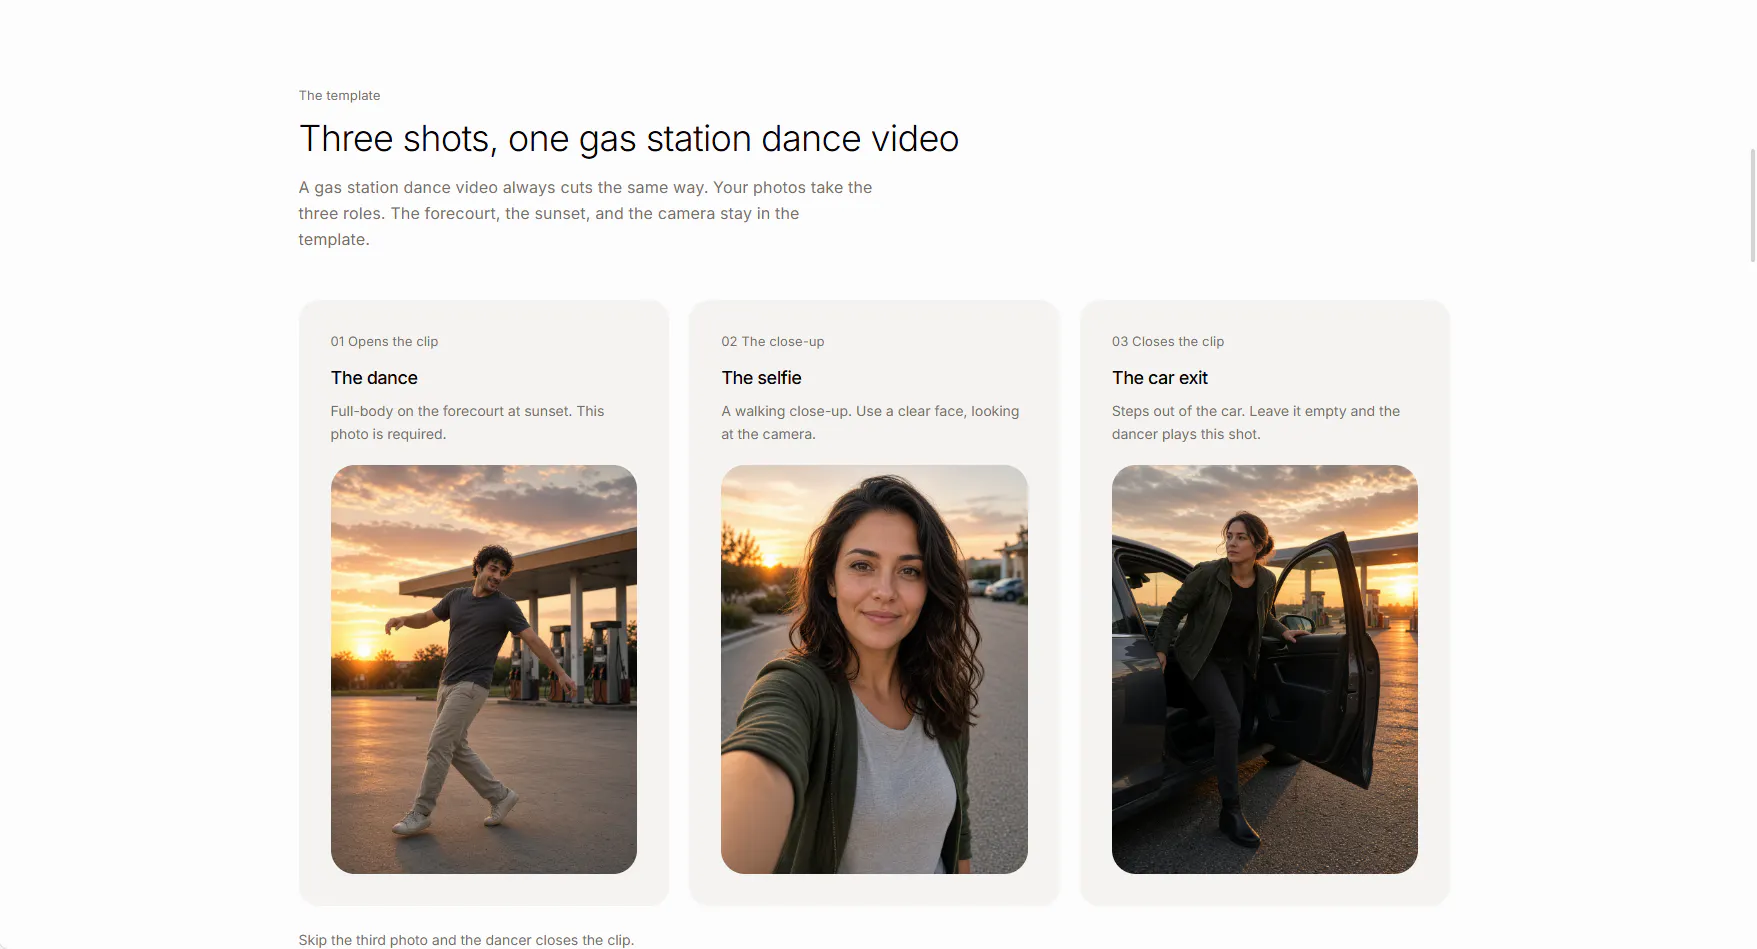Select 'The car exit' card title
This screenshot has width=1757, height=949.
1160,378
